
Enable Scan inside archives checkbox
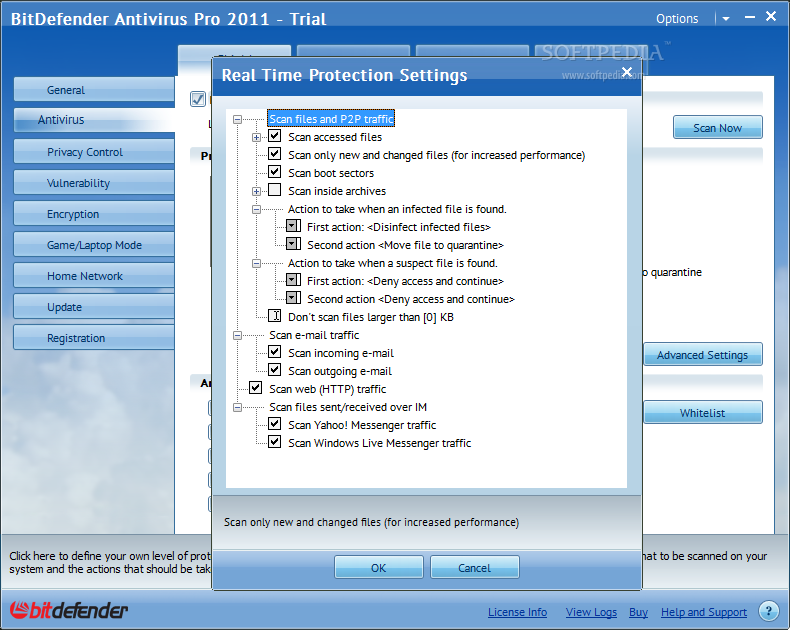coord(275,190)
